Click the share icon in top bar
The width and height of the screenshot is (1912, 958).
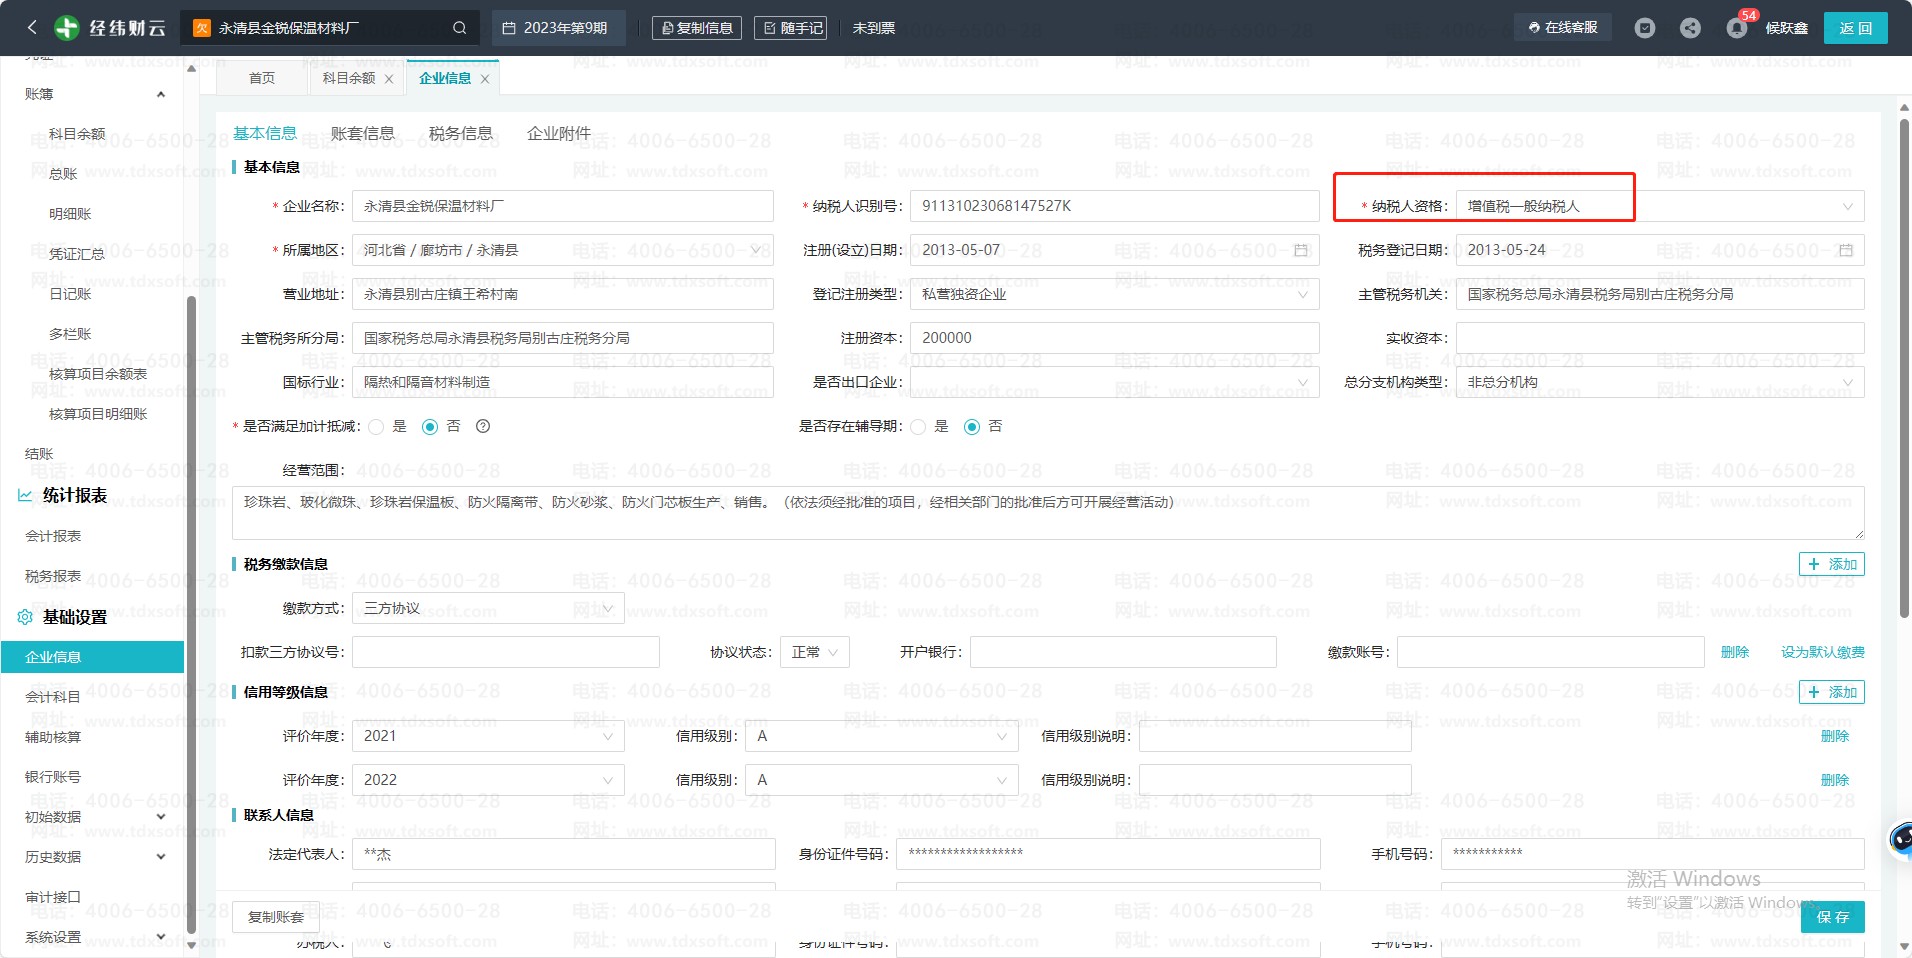(x=1690, y=28)
